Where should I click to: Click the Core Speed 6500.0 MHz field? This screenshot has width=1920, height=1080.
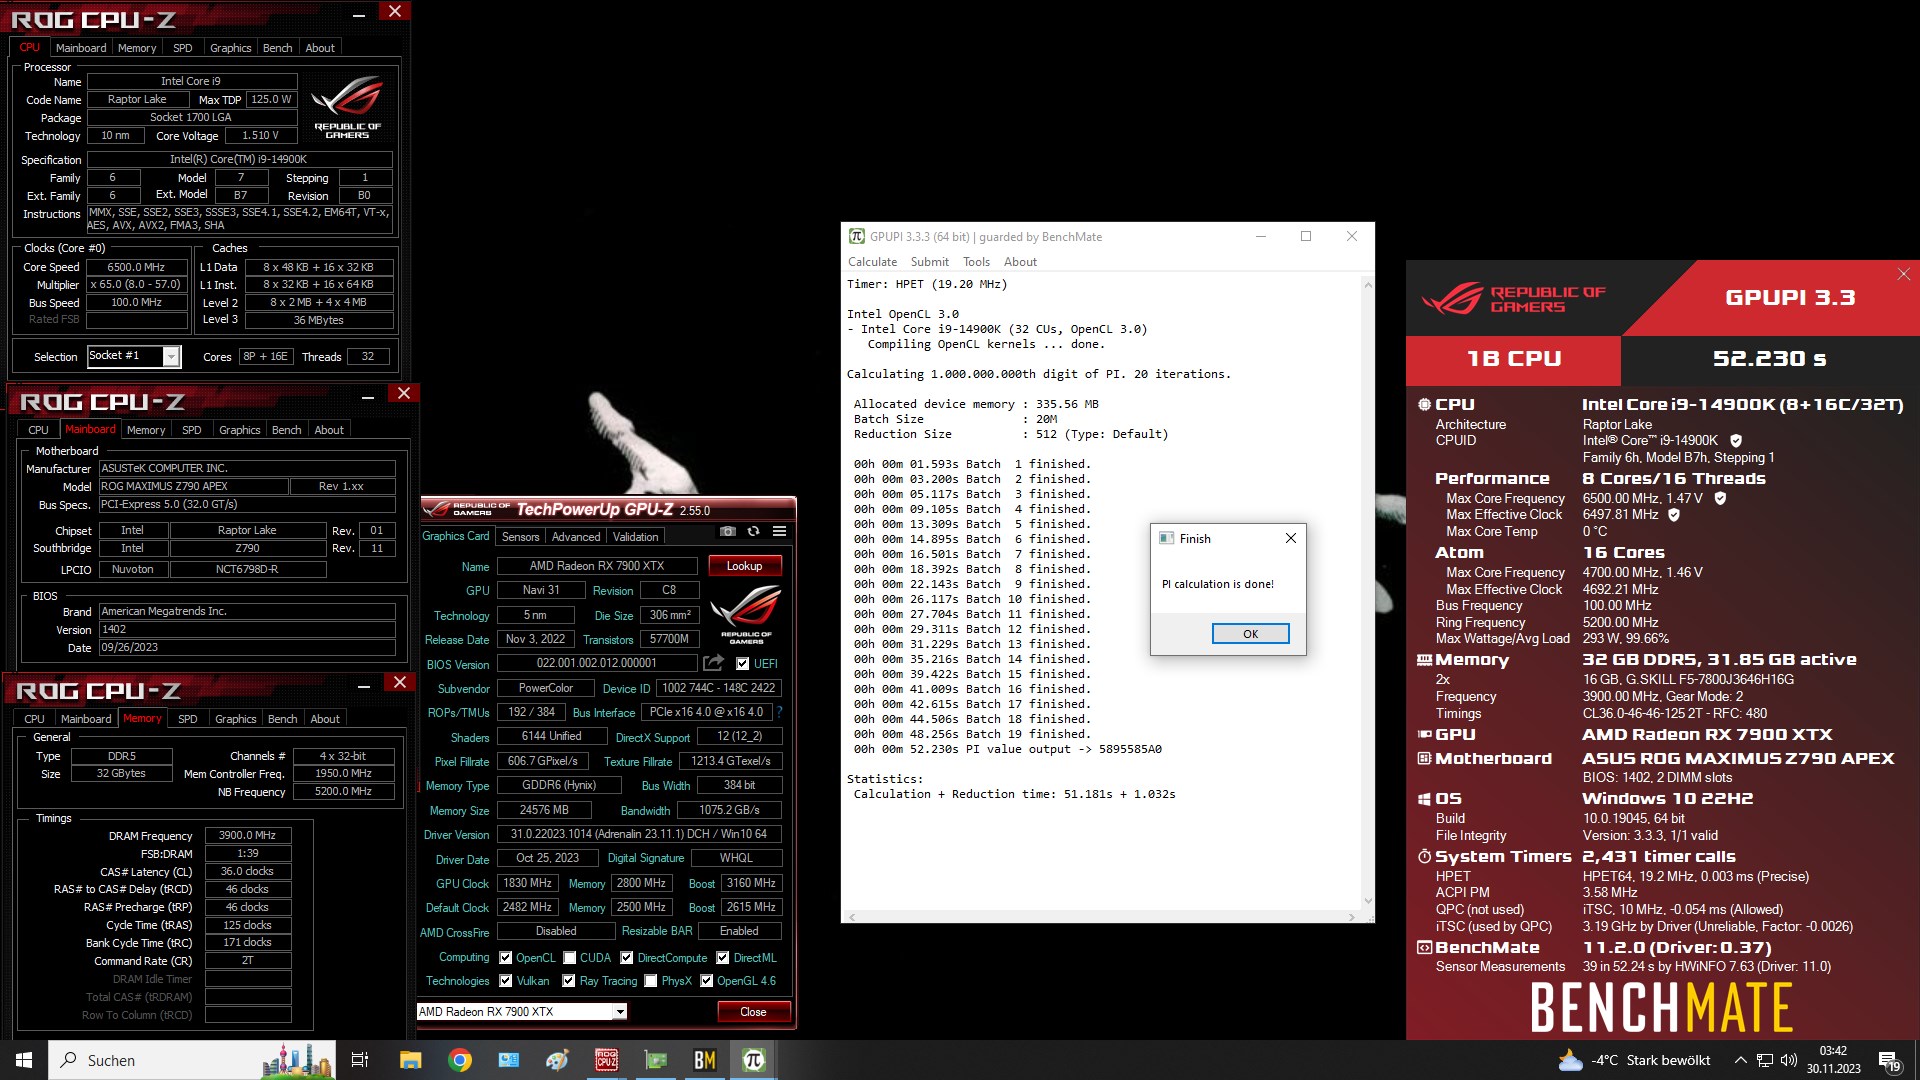coord(137,267)
